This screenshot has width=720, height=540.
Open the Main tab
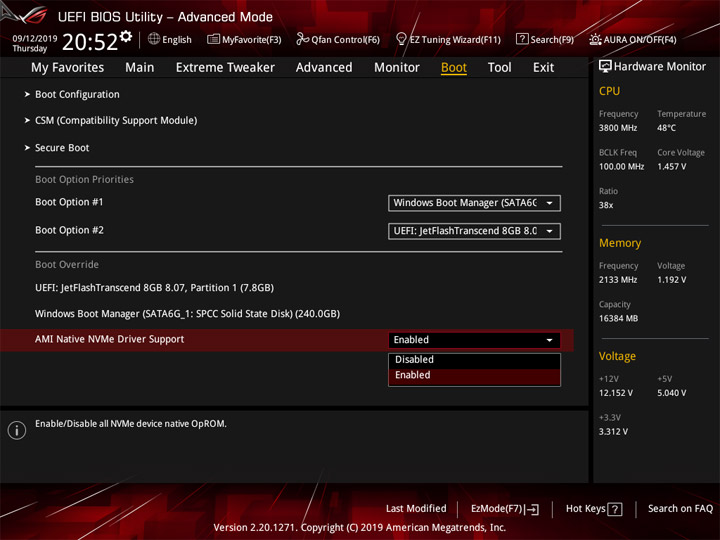click(140, 68)
